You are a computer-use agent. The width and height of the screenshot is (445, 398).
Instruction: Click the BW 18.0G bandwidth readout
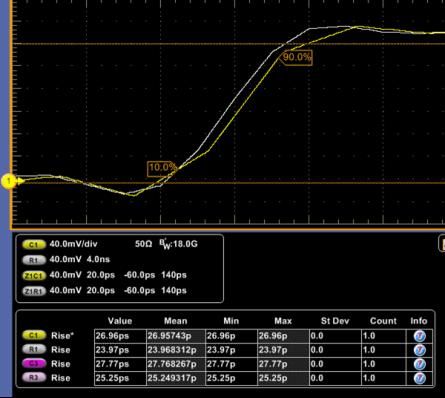point(178,244)
